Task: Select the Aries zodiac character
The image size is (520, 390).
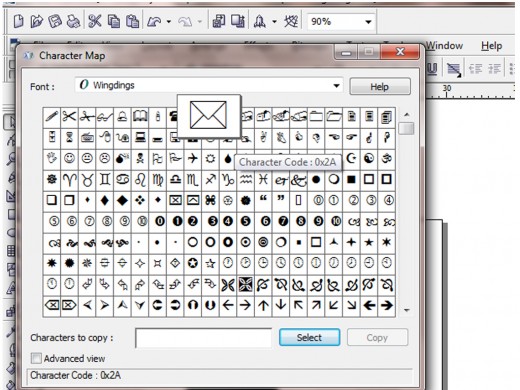Action: (x=69, y=179)
